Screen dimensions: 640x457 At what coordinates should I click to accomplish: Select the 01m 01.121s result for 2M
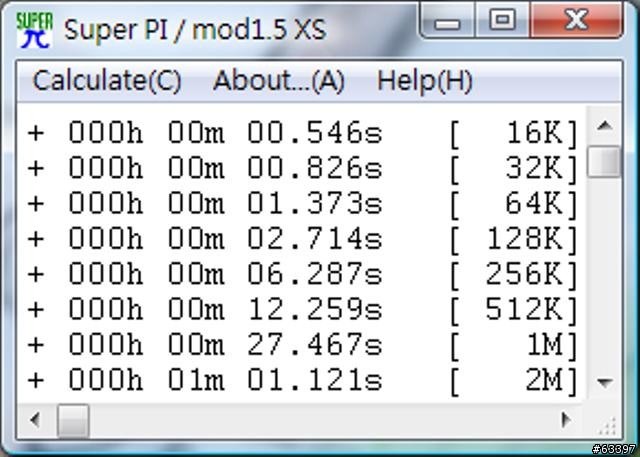tap(302, 381)
